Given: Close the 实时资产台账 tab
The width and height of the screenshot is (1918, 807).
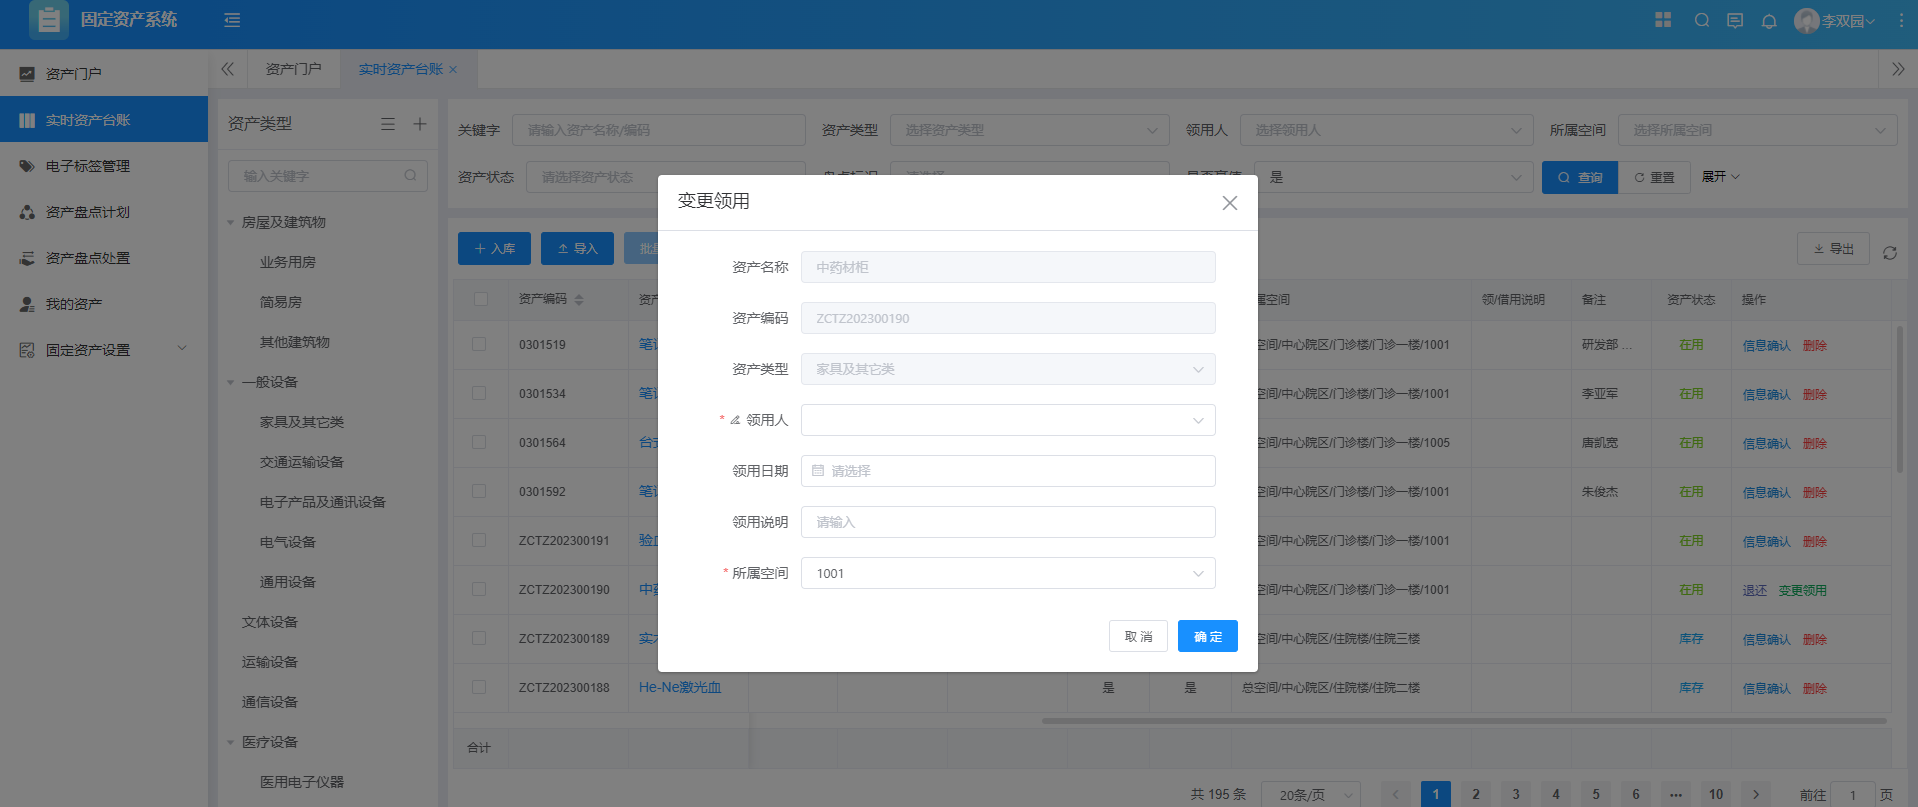Looking at the screenshot, I should pos(453,70).
